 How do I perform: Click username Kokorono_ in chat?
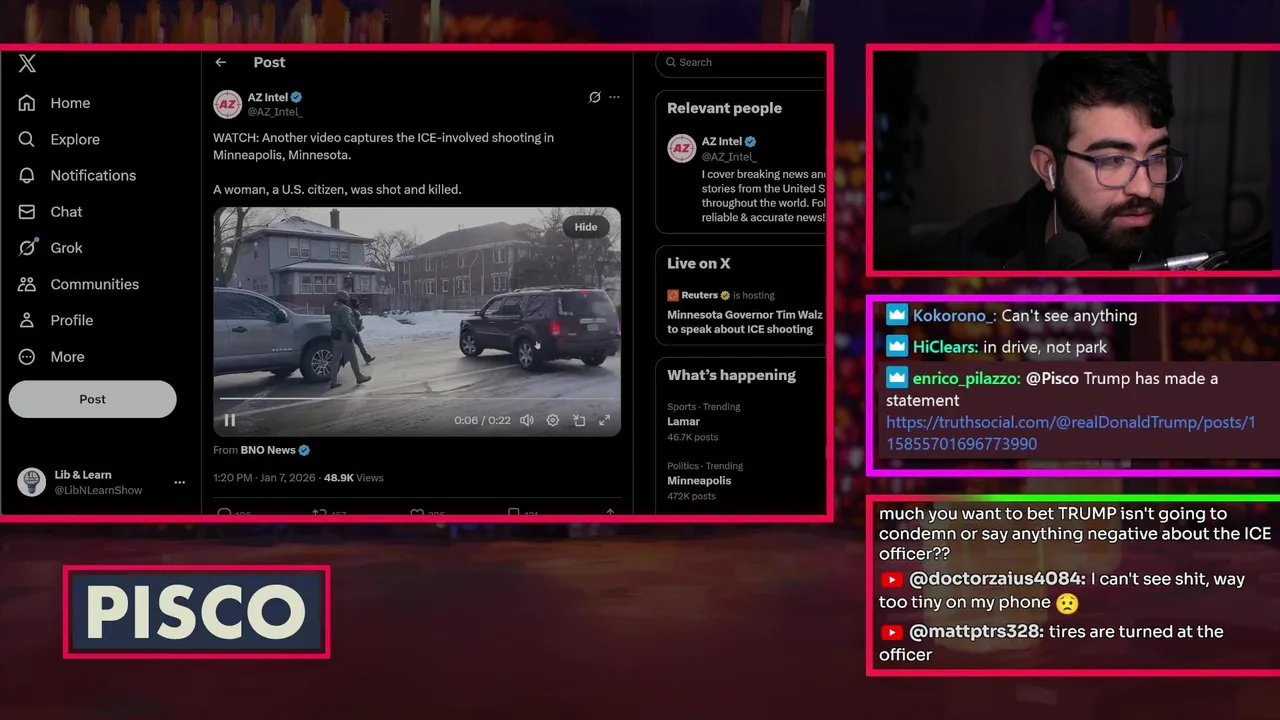pos(953,316)
